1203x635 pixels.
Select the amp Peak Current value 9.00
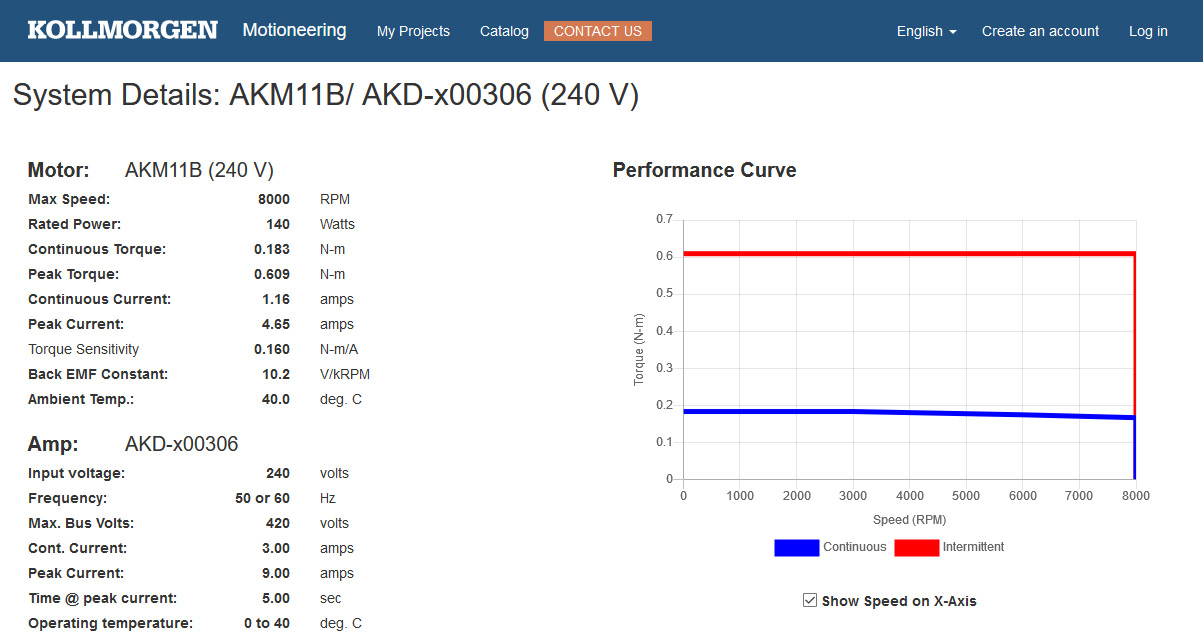276,573
